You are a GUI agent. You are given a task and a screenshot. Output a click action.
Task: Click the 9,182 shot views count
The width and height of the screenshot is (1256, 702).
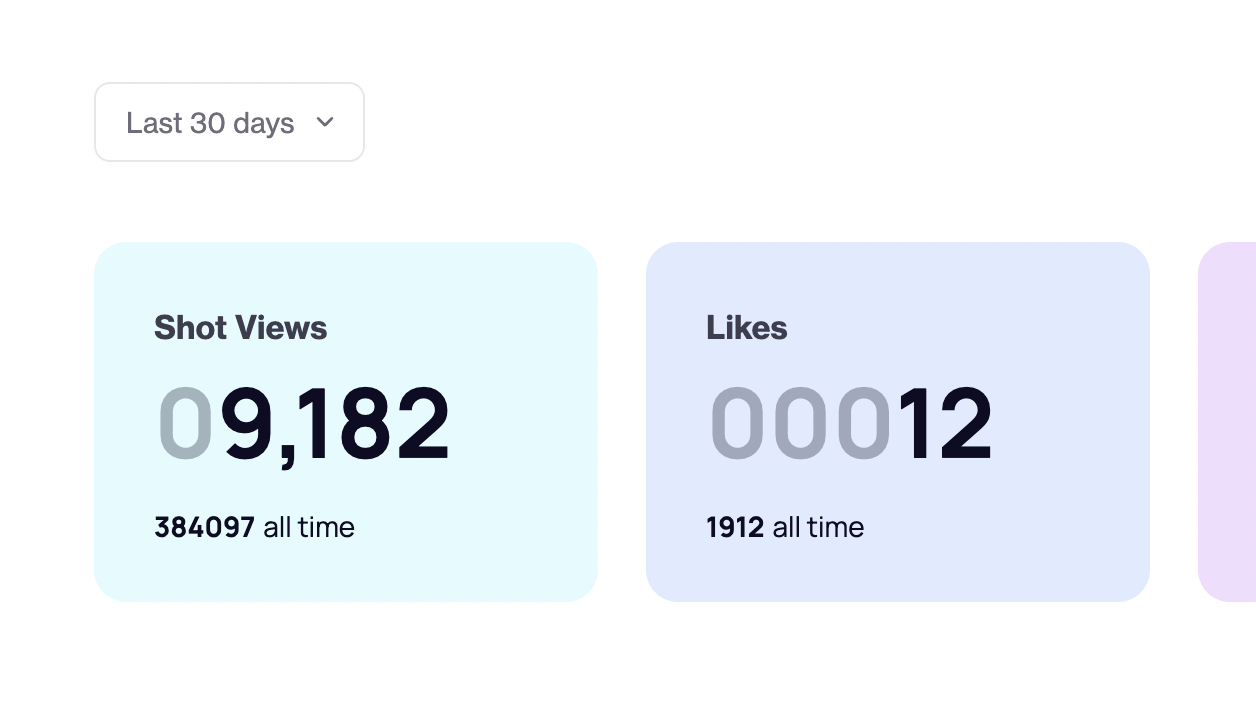click(x=336, y=424)
